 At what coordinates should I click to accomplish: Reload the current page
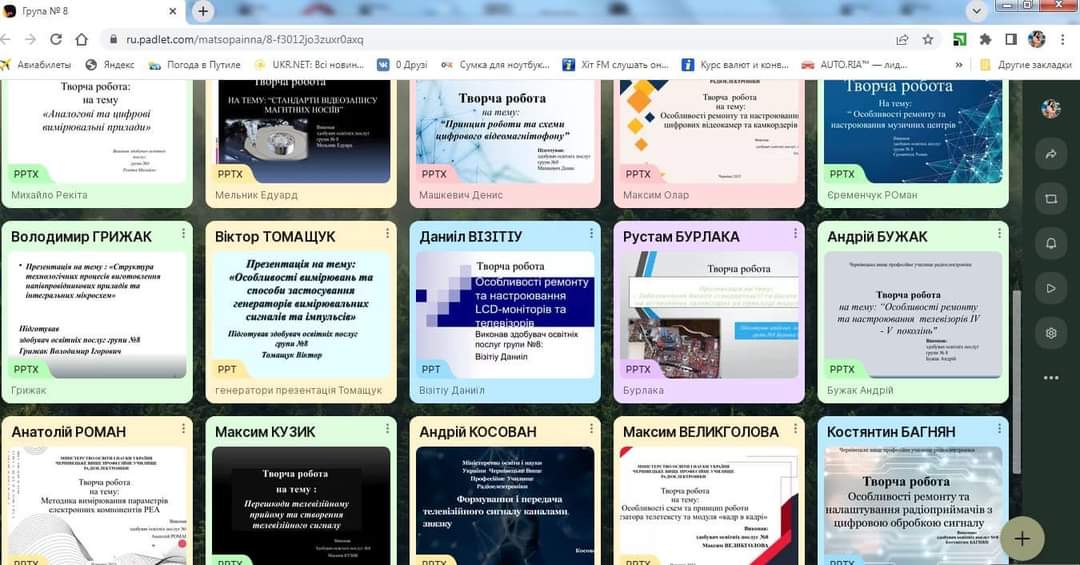pyautogui.click(x=56, y=39)
